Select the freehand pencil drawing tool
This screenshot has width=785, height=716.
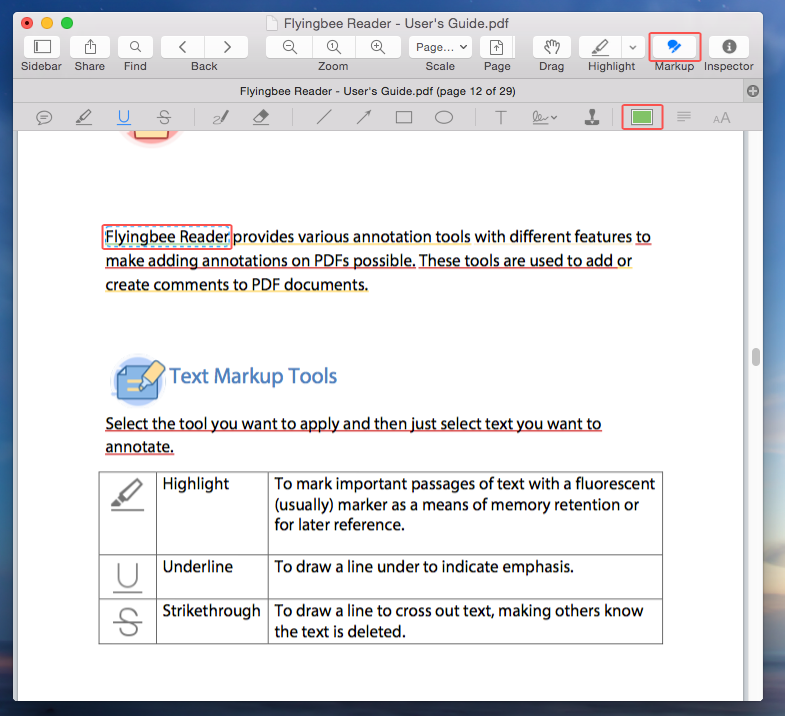tap(221, 118)
